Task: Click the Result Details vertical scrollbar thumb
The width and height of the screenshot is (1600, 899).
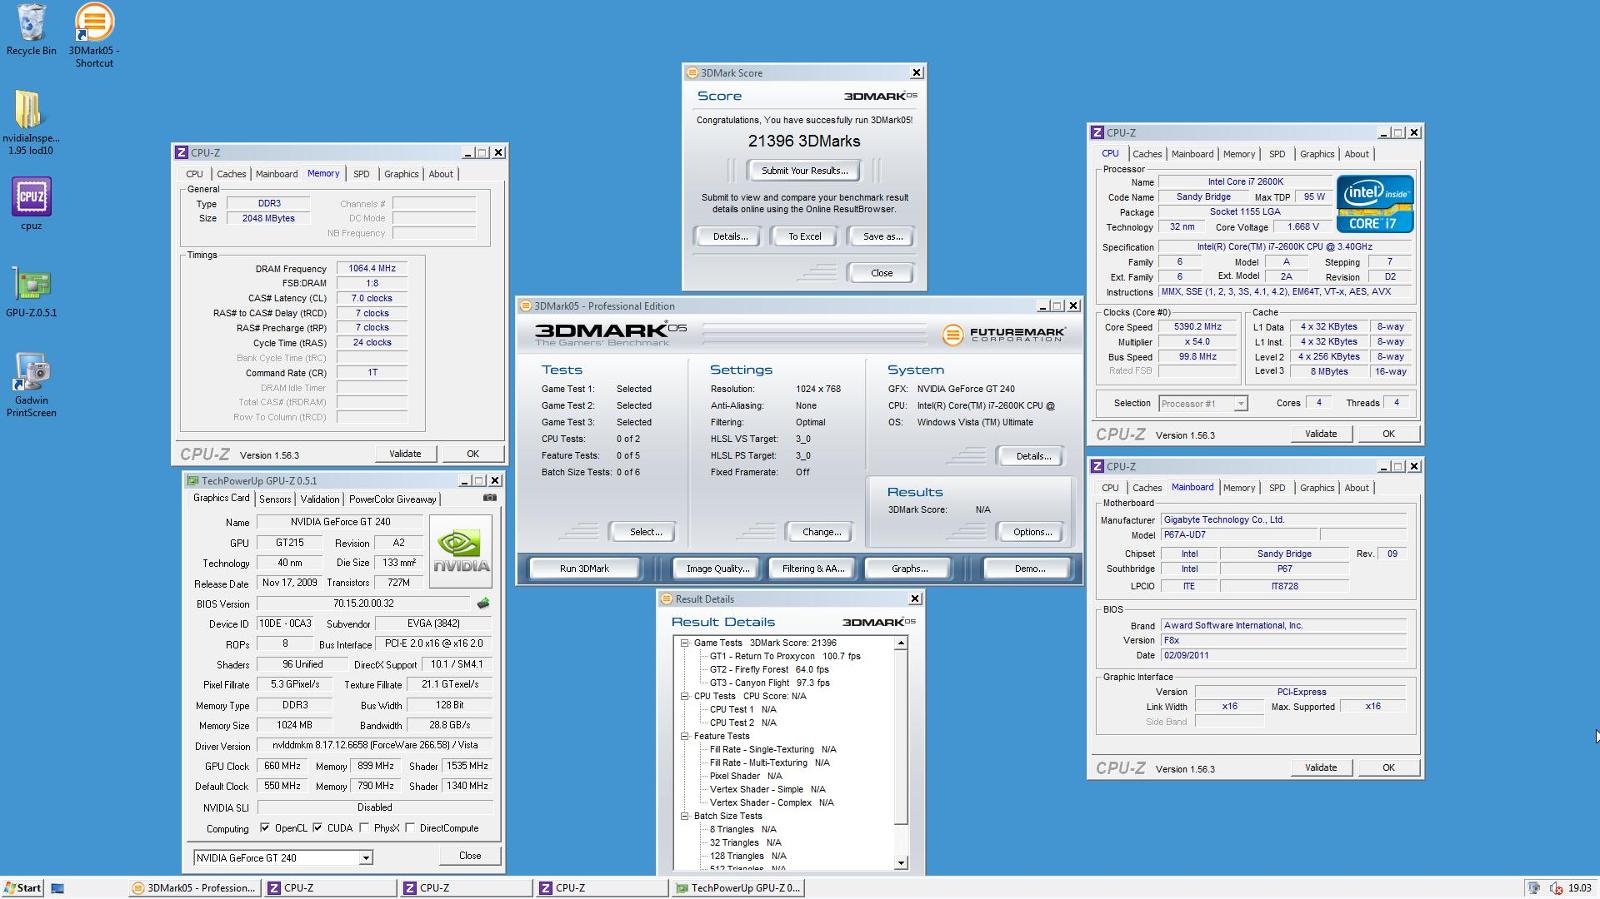Action: 901,737
